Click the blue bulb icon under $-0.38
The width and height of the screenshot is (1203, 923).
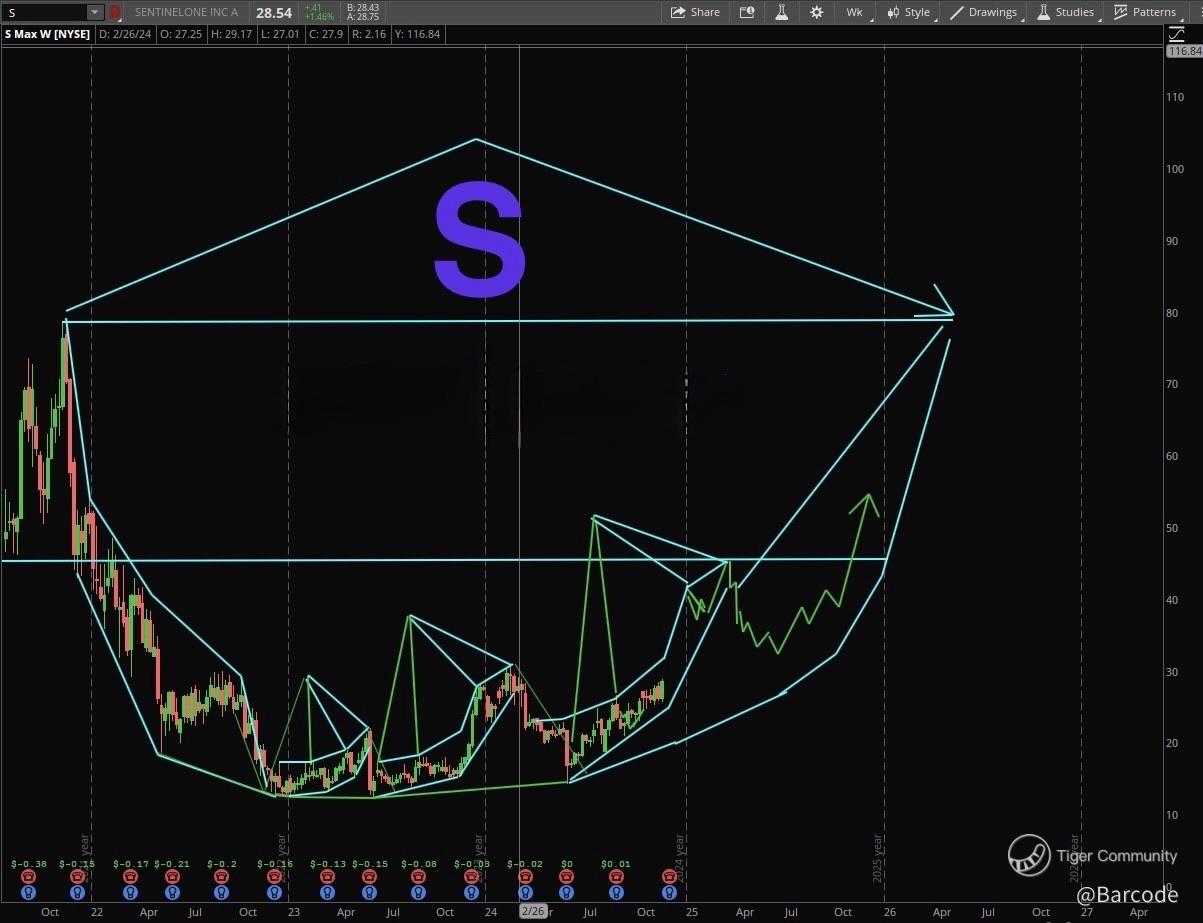[27, 891]
